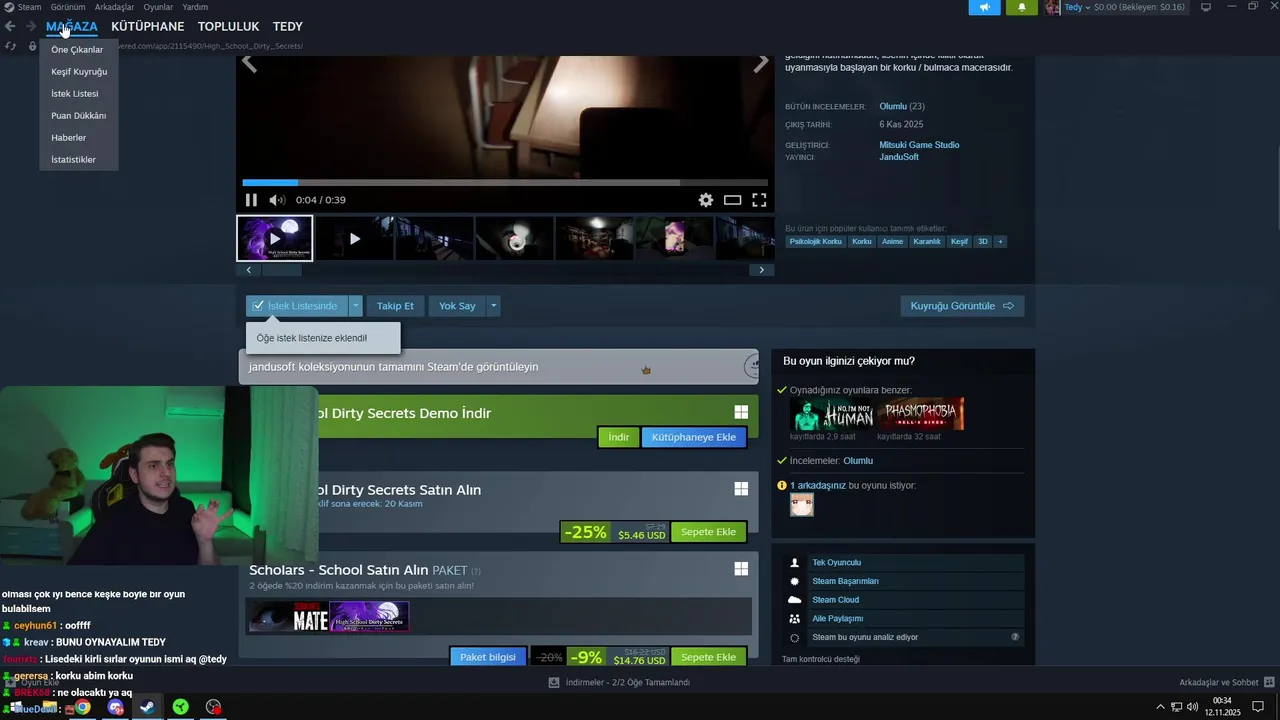Open Mitsuki Game Studio developer link

point(919,145)
